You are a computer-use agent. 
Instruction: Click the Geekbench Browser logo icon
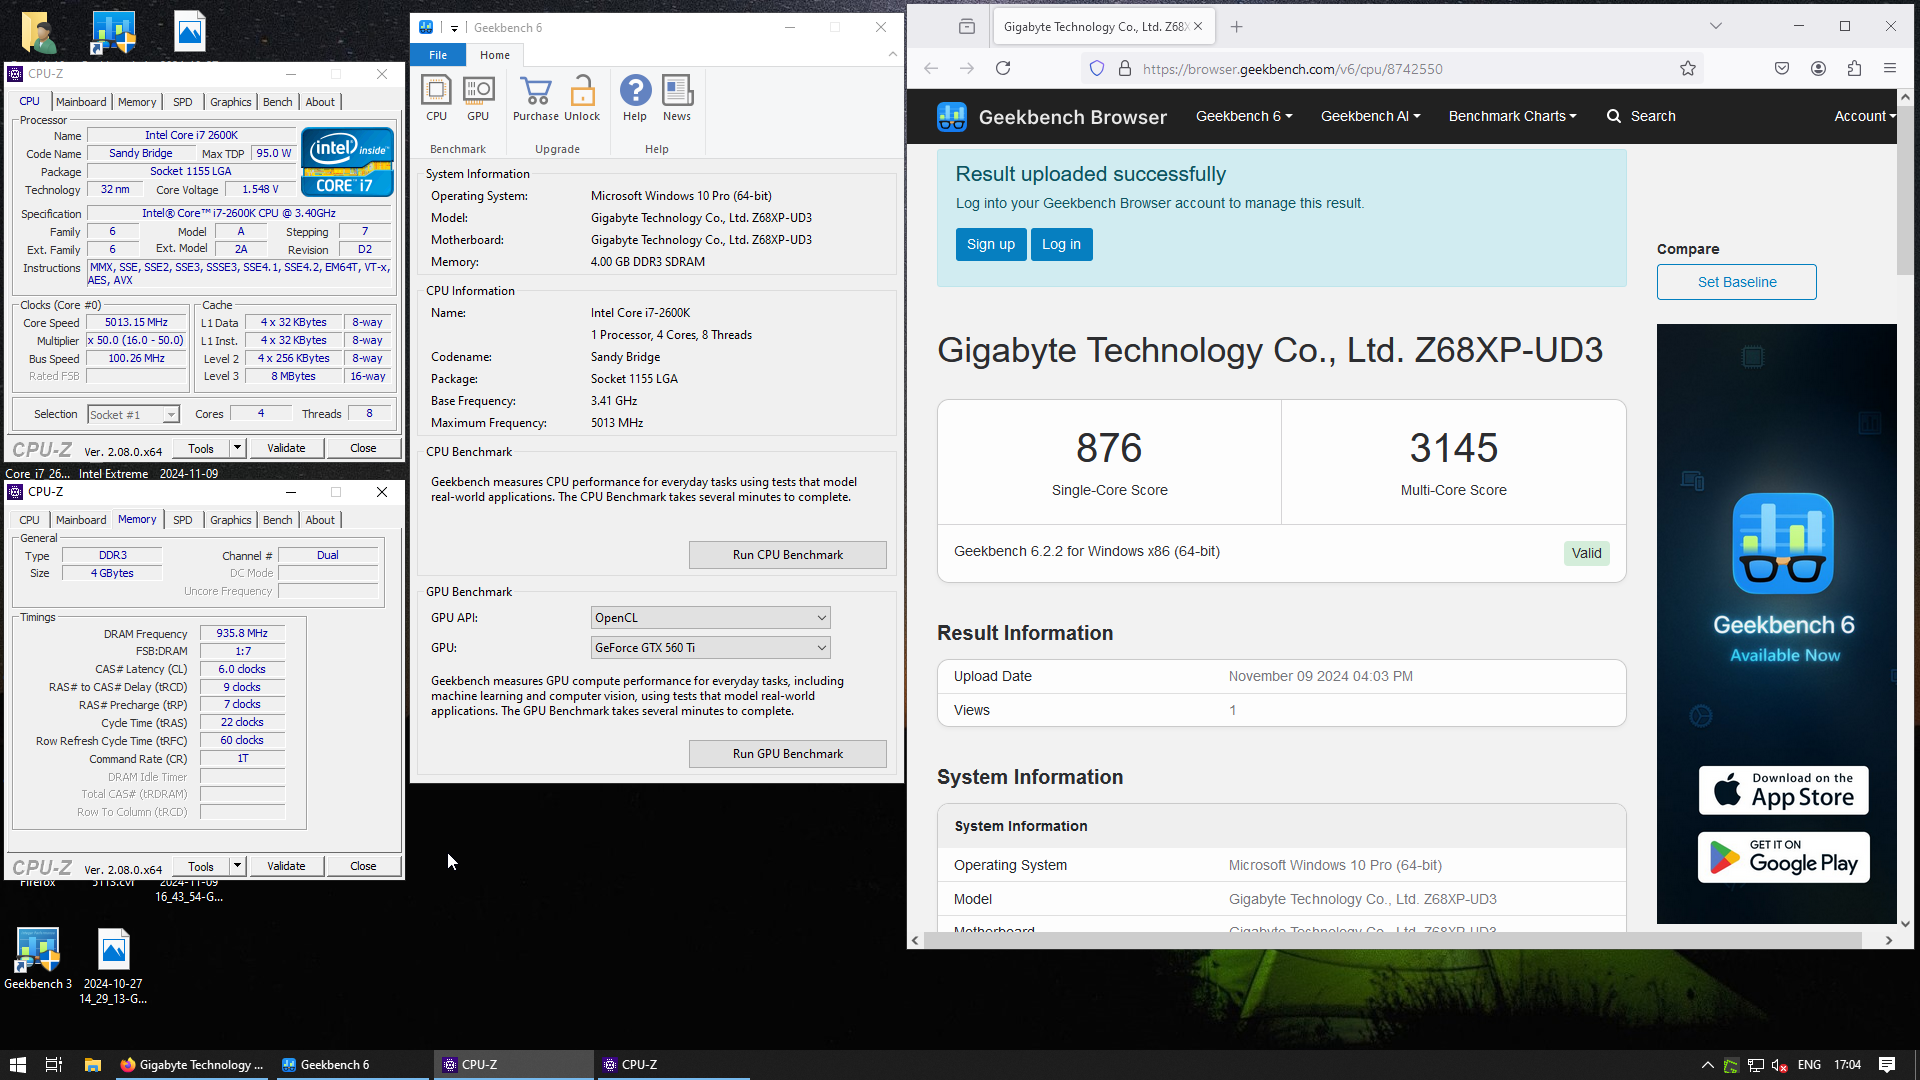pos(952,117)
